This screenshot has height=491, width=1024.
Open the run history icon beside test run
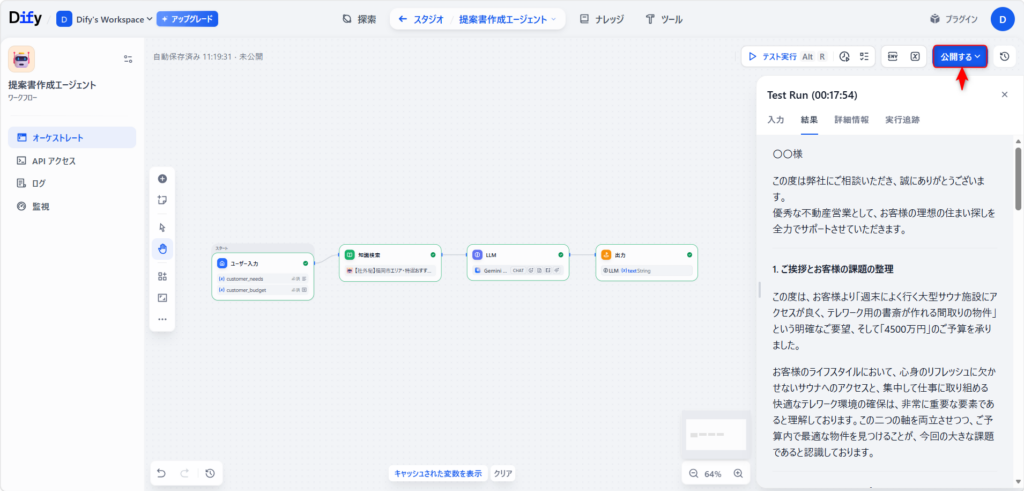coord(844,57)
